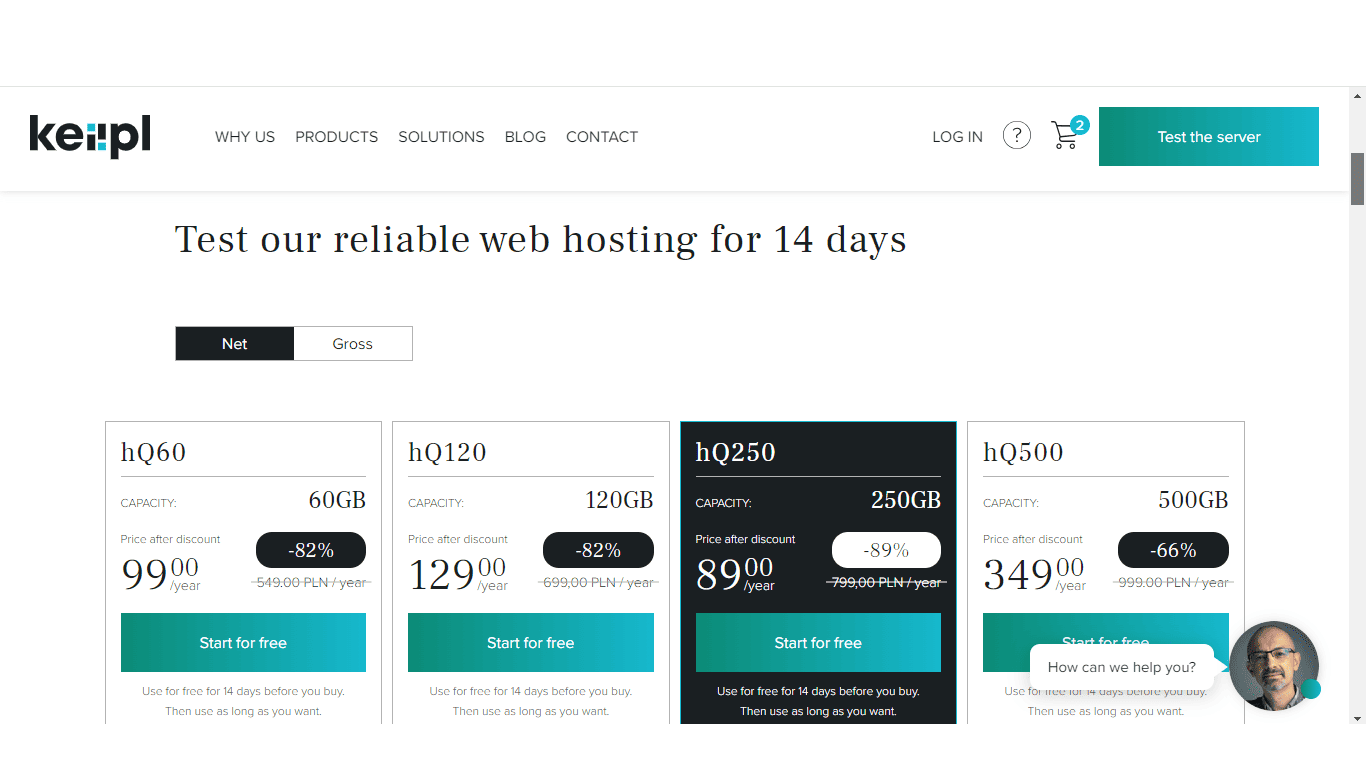The height and width of the screenshot is (768, 1366).
Task: Click the LOG IN link
Action: point(957,137)
